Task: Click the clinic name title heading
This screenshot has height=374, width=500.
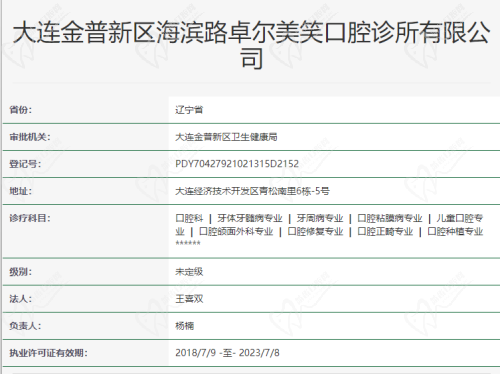Action: point(251,45)
